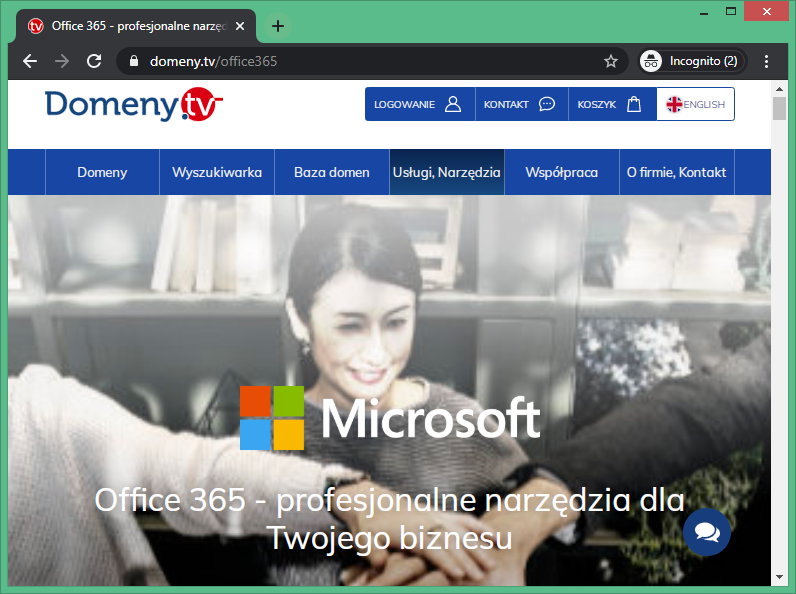Screen dimensions: 796x594
Task: Click the Office 365 headline text
Action: [390, 518]
